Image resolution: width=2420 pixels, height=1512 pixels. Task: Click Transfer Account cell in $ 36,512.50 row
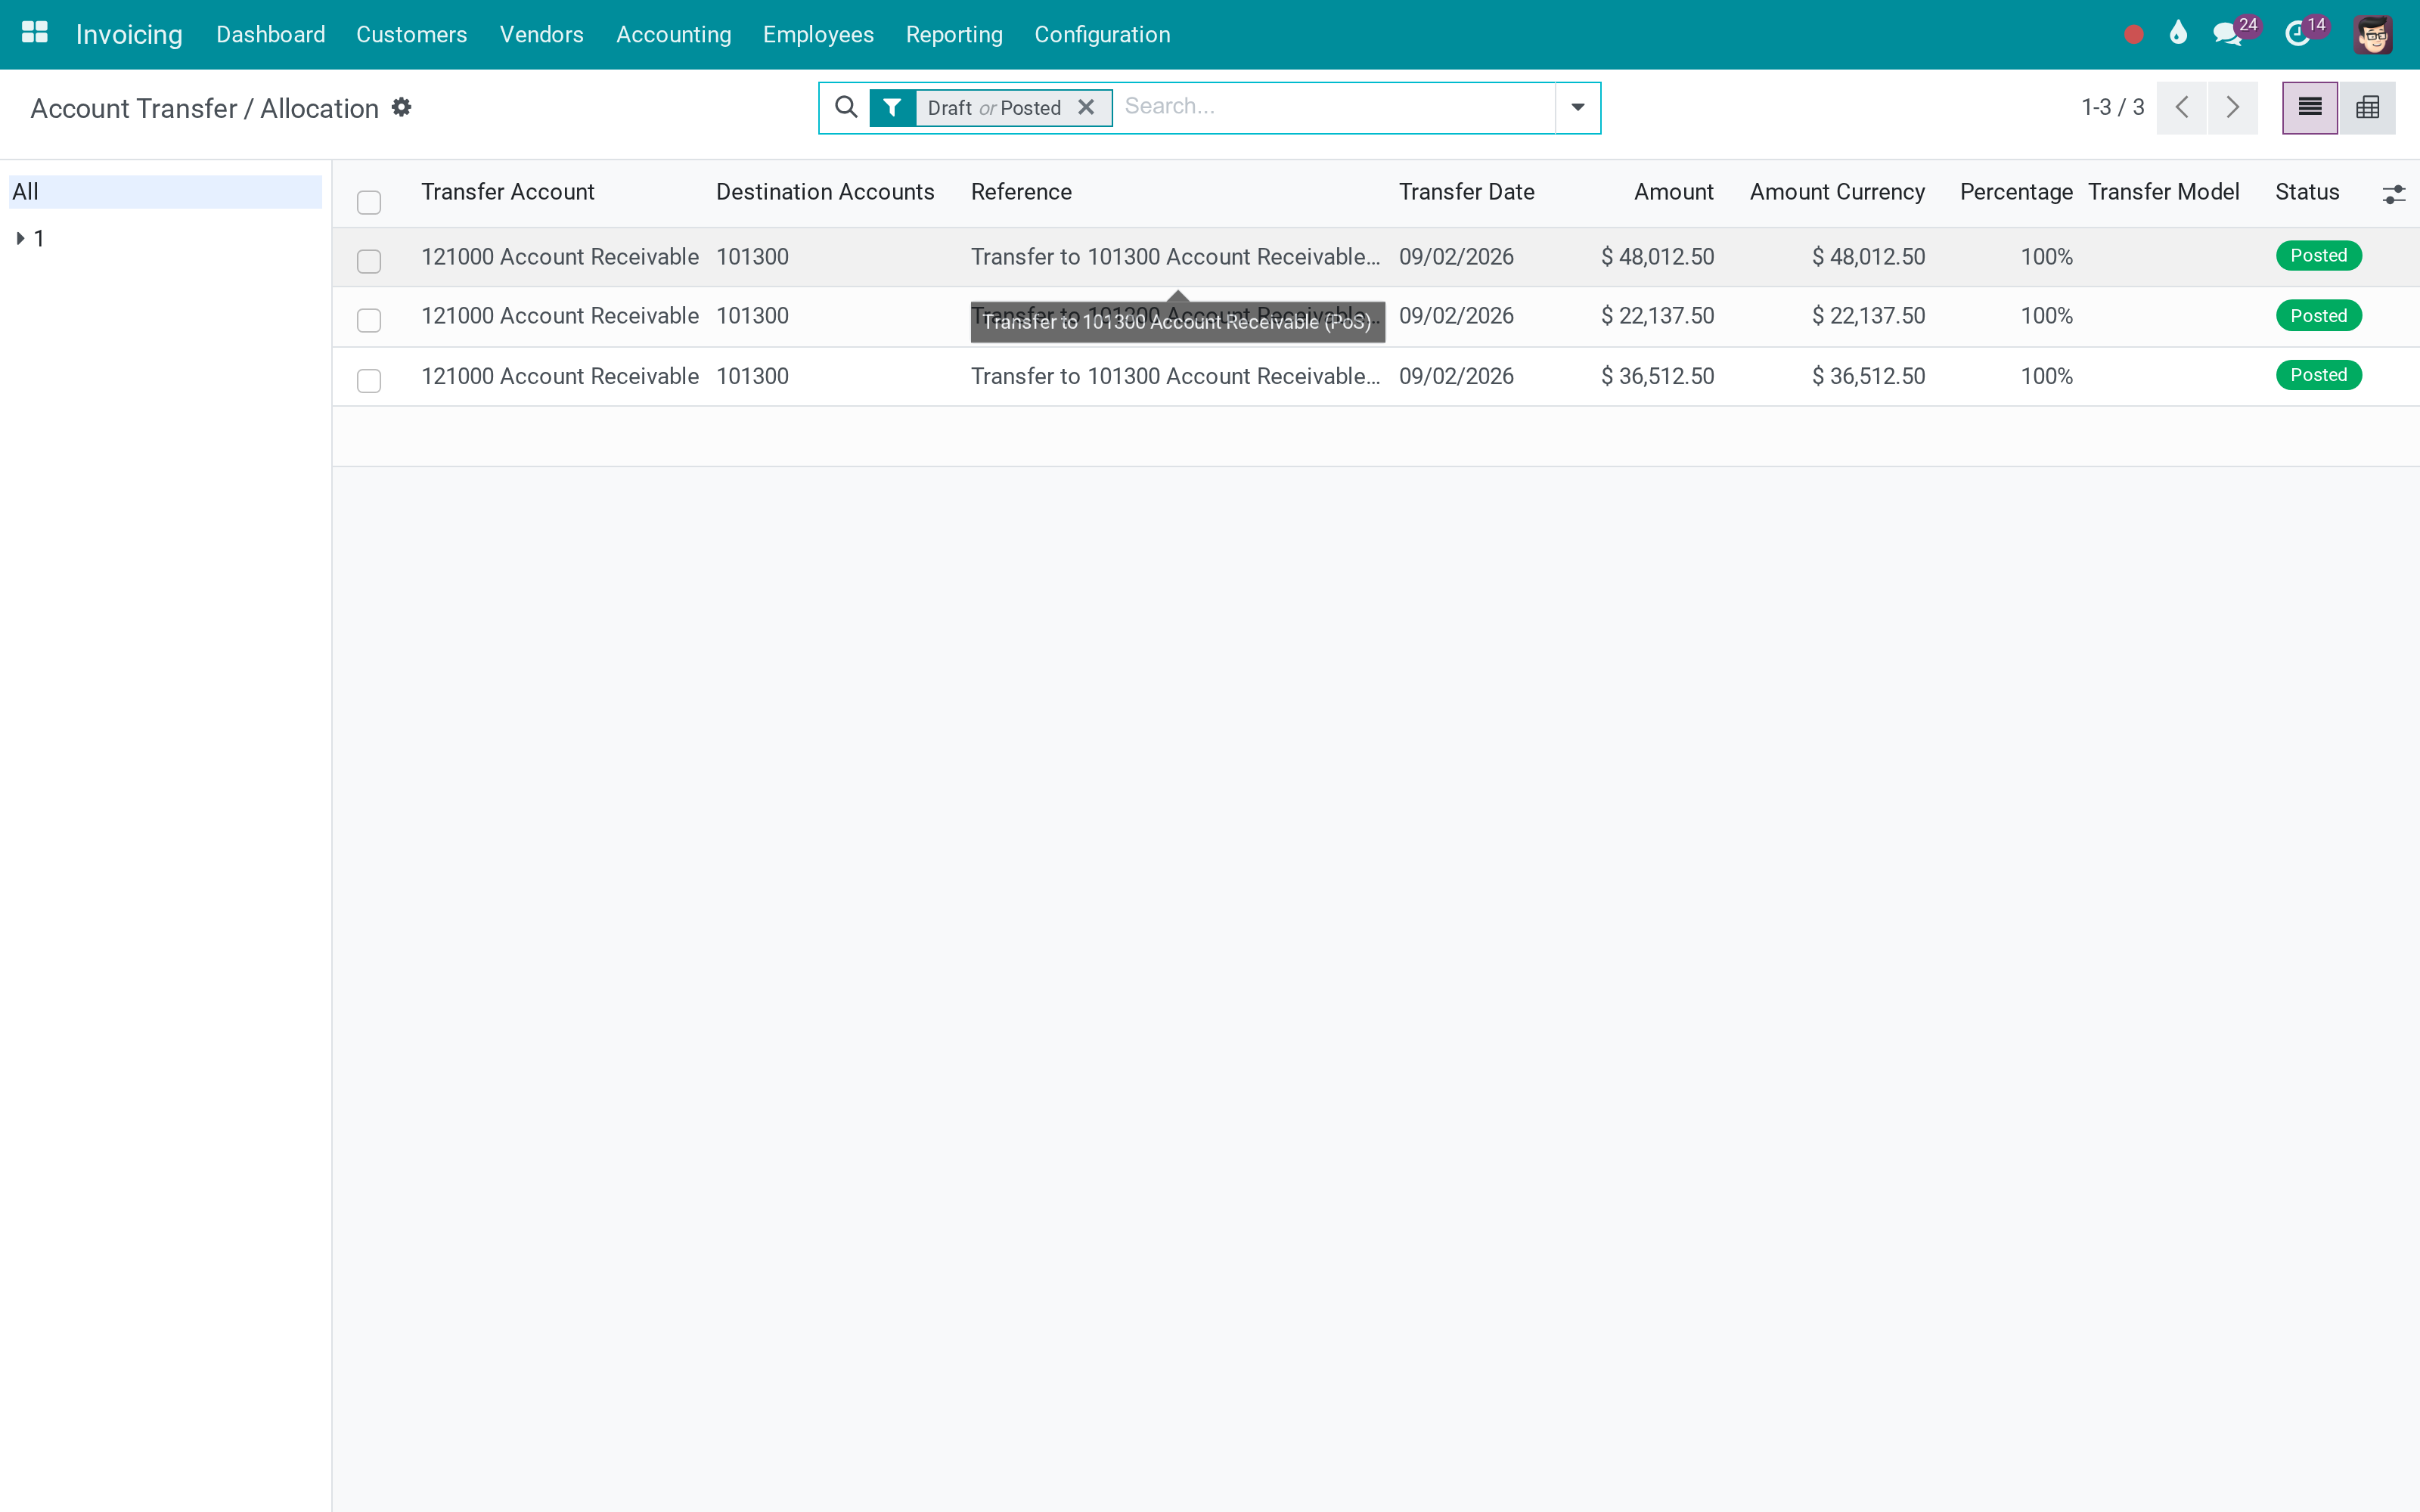coord(560,376)
